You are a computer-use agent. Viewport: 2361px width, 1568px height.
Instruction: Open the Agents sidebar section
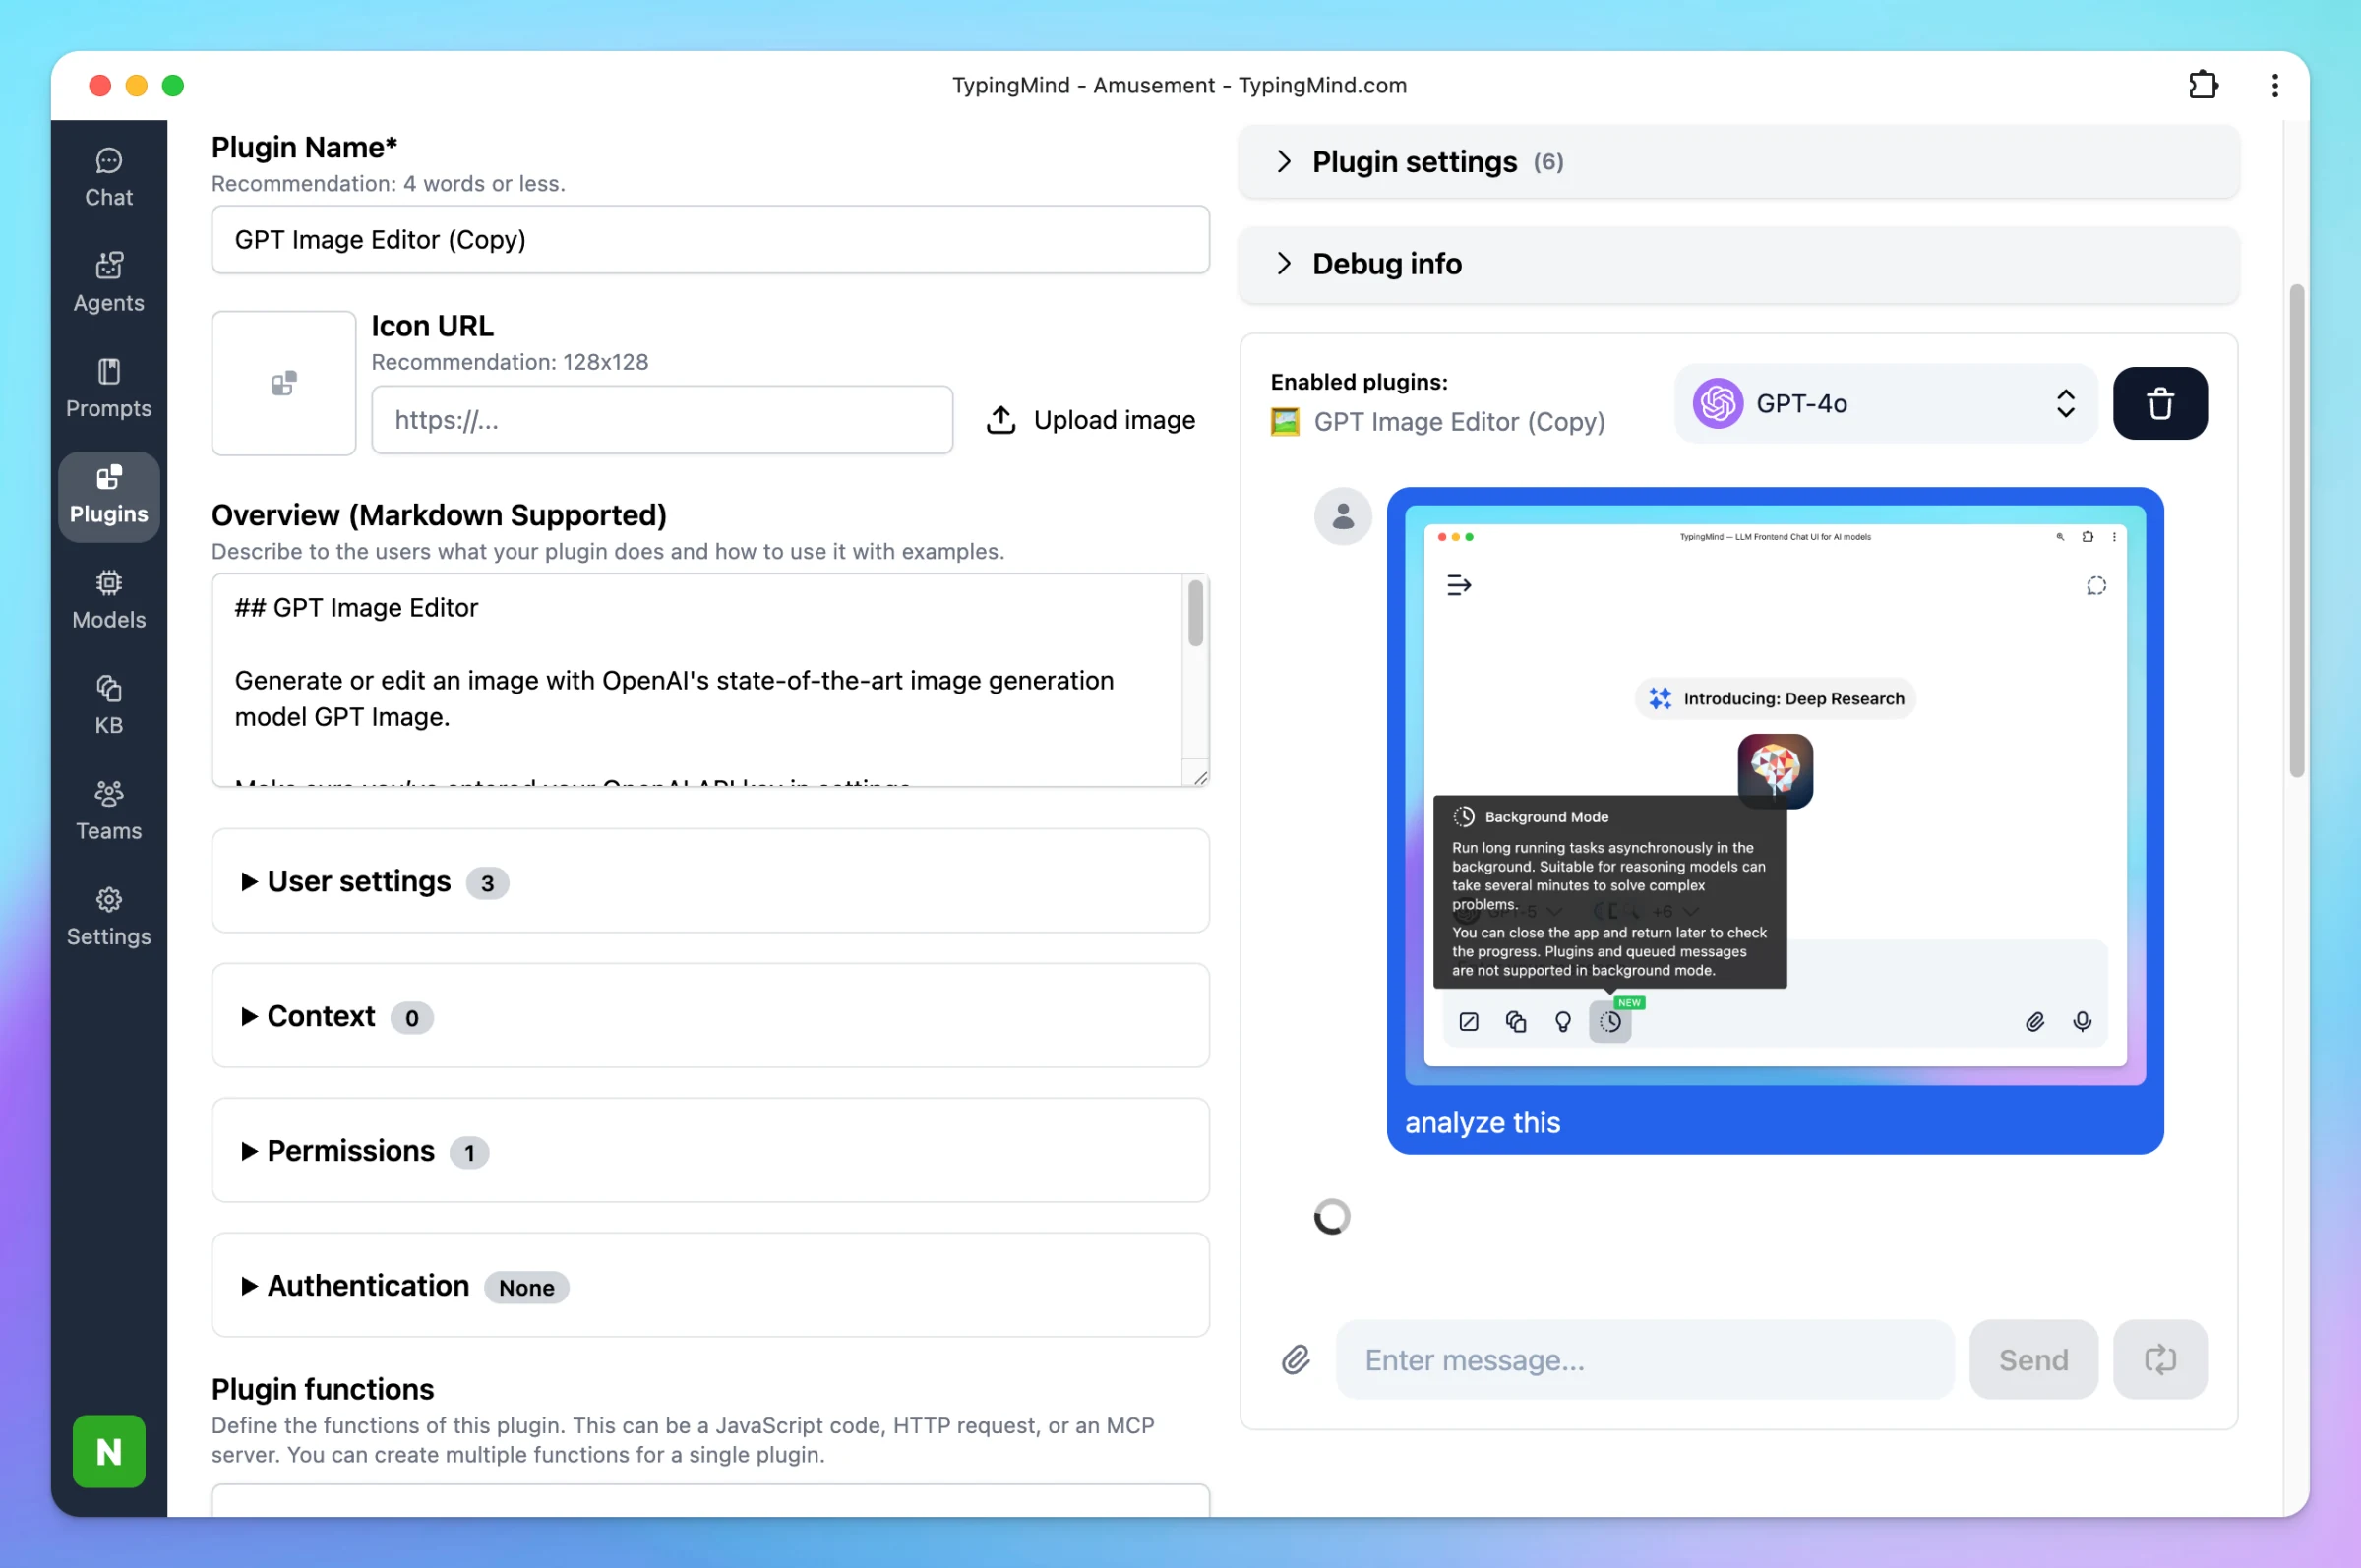pyautogui.click(x=108, y=283)
